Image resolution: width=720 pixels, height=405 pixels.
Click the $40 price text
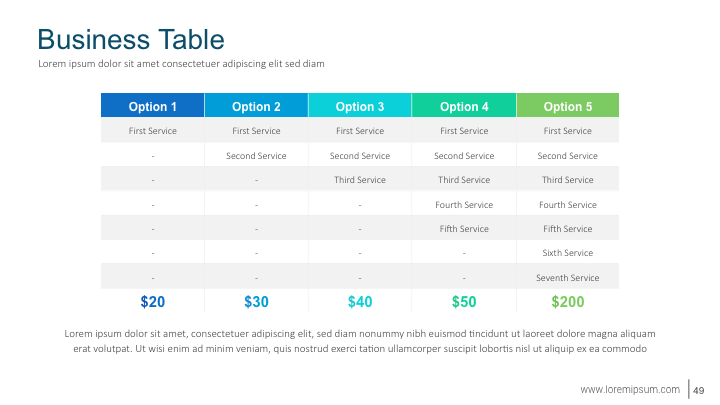(360, 301)
